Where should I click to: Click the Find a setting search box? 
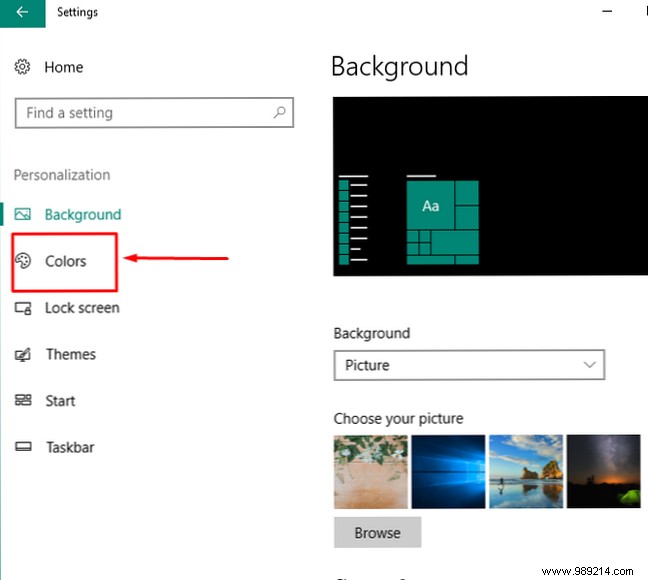[154, 112]
